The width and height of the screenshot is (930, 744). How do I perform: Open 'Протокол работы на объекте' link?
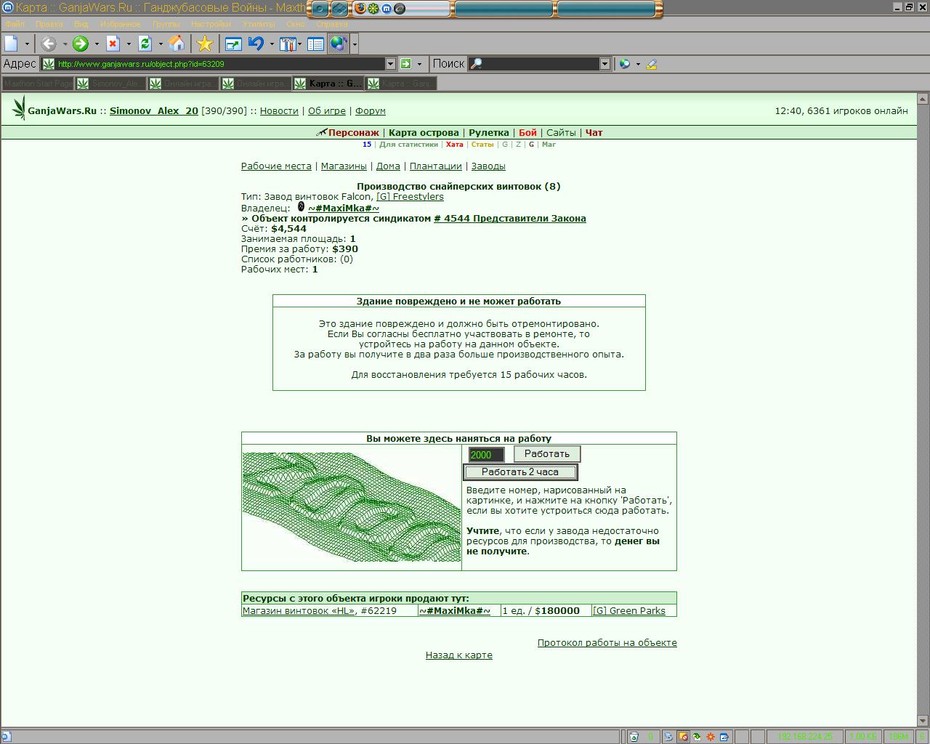pyautogui.click(x=607, y=643)
